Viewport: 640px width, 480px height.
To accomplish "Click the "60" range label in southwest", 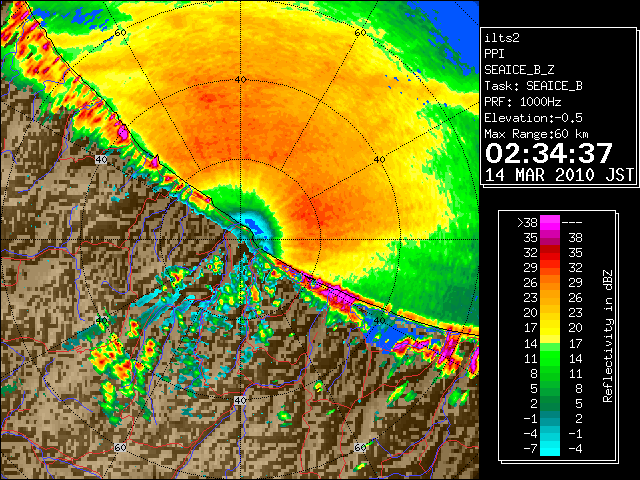I will click(120, 448).
